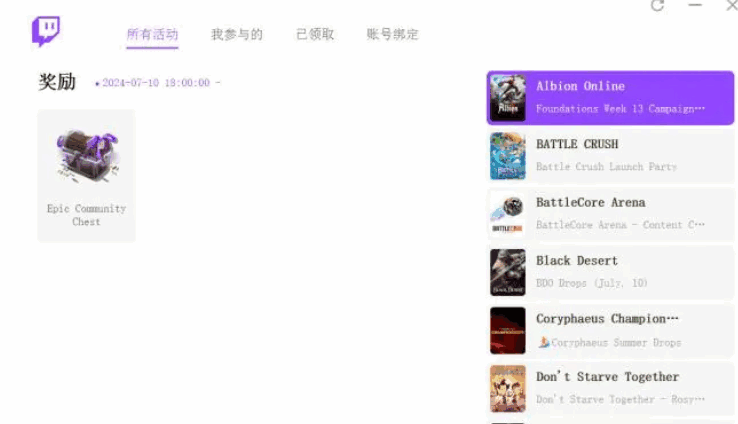The width and height of the screenshot is (738, 424).
Task: Click BattleCore Arena - Content subtitle
Action: coord(620,225)
